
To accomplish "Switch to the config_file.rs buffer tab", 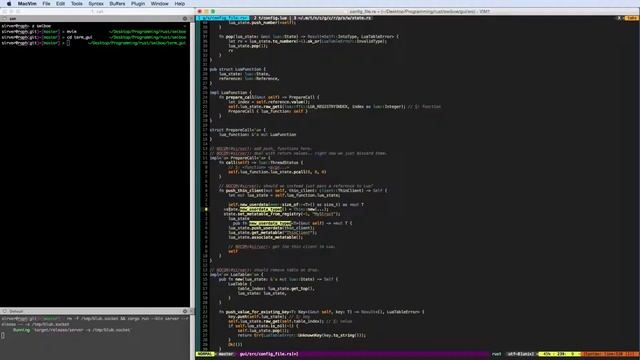I will point(223,18).
